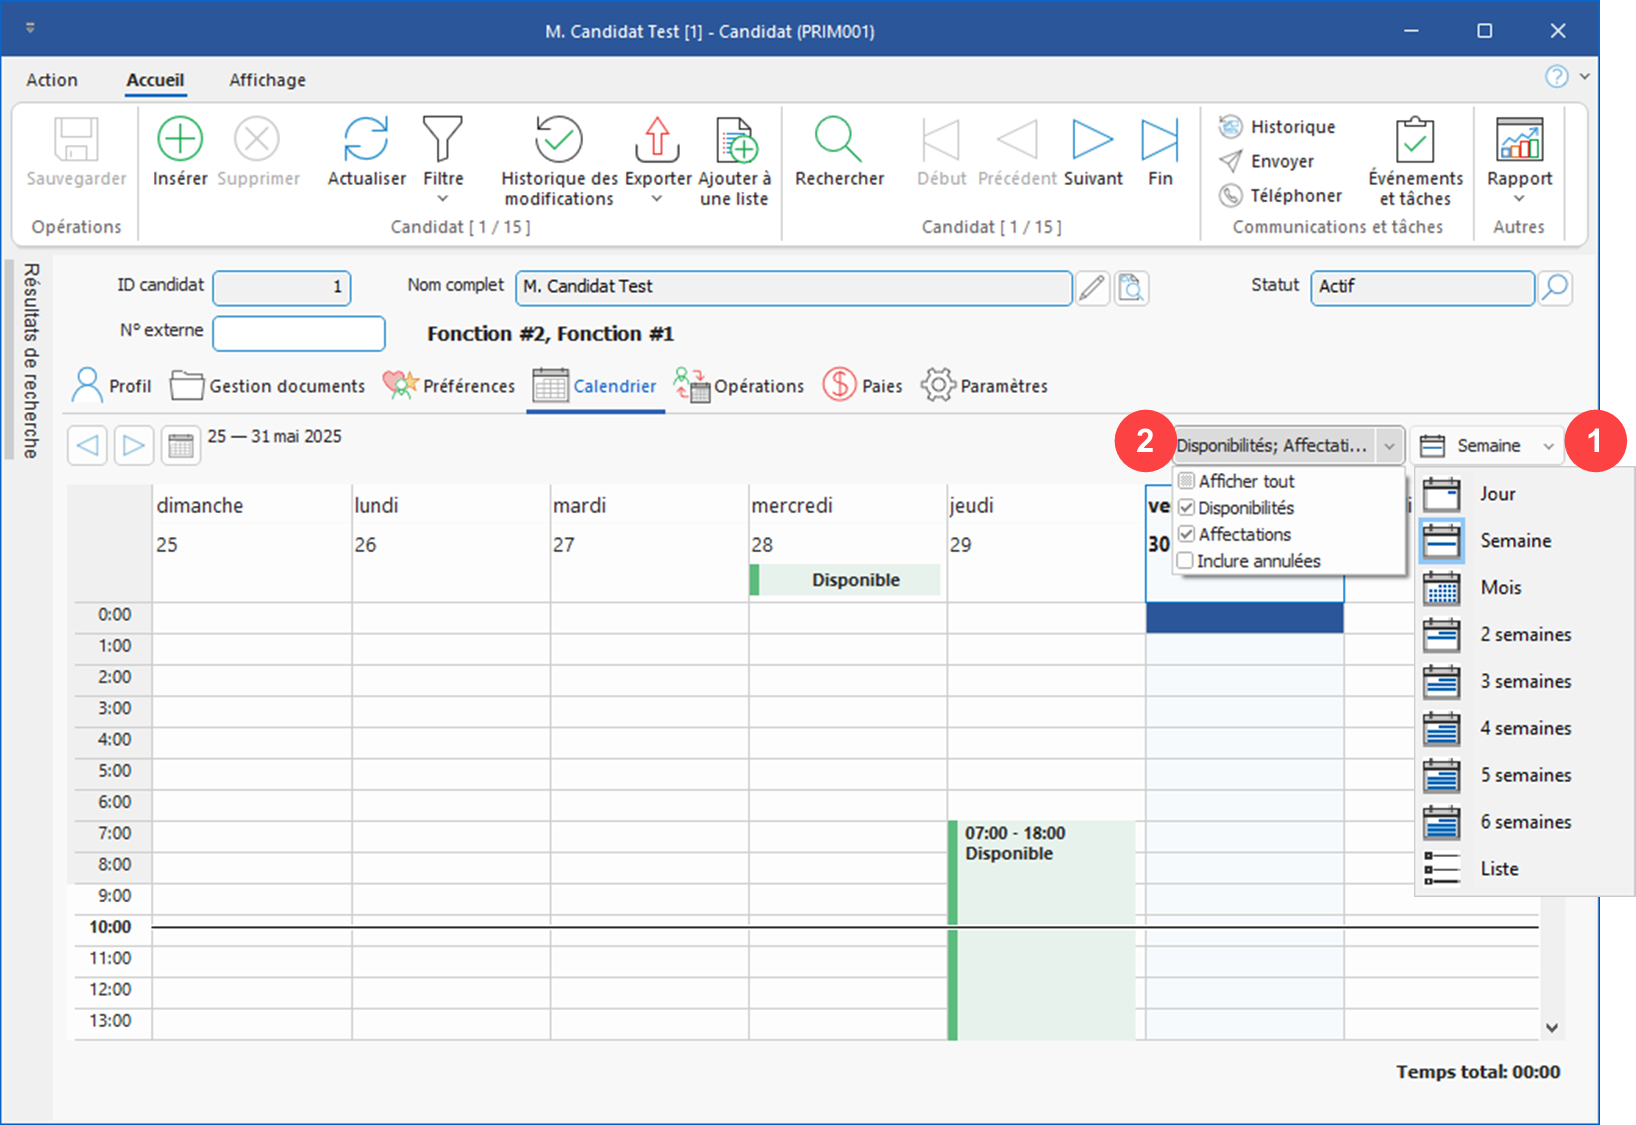Choose the Liste view option
The width and height of the screenshot is (1636, 1125).
pos(1498,869)
